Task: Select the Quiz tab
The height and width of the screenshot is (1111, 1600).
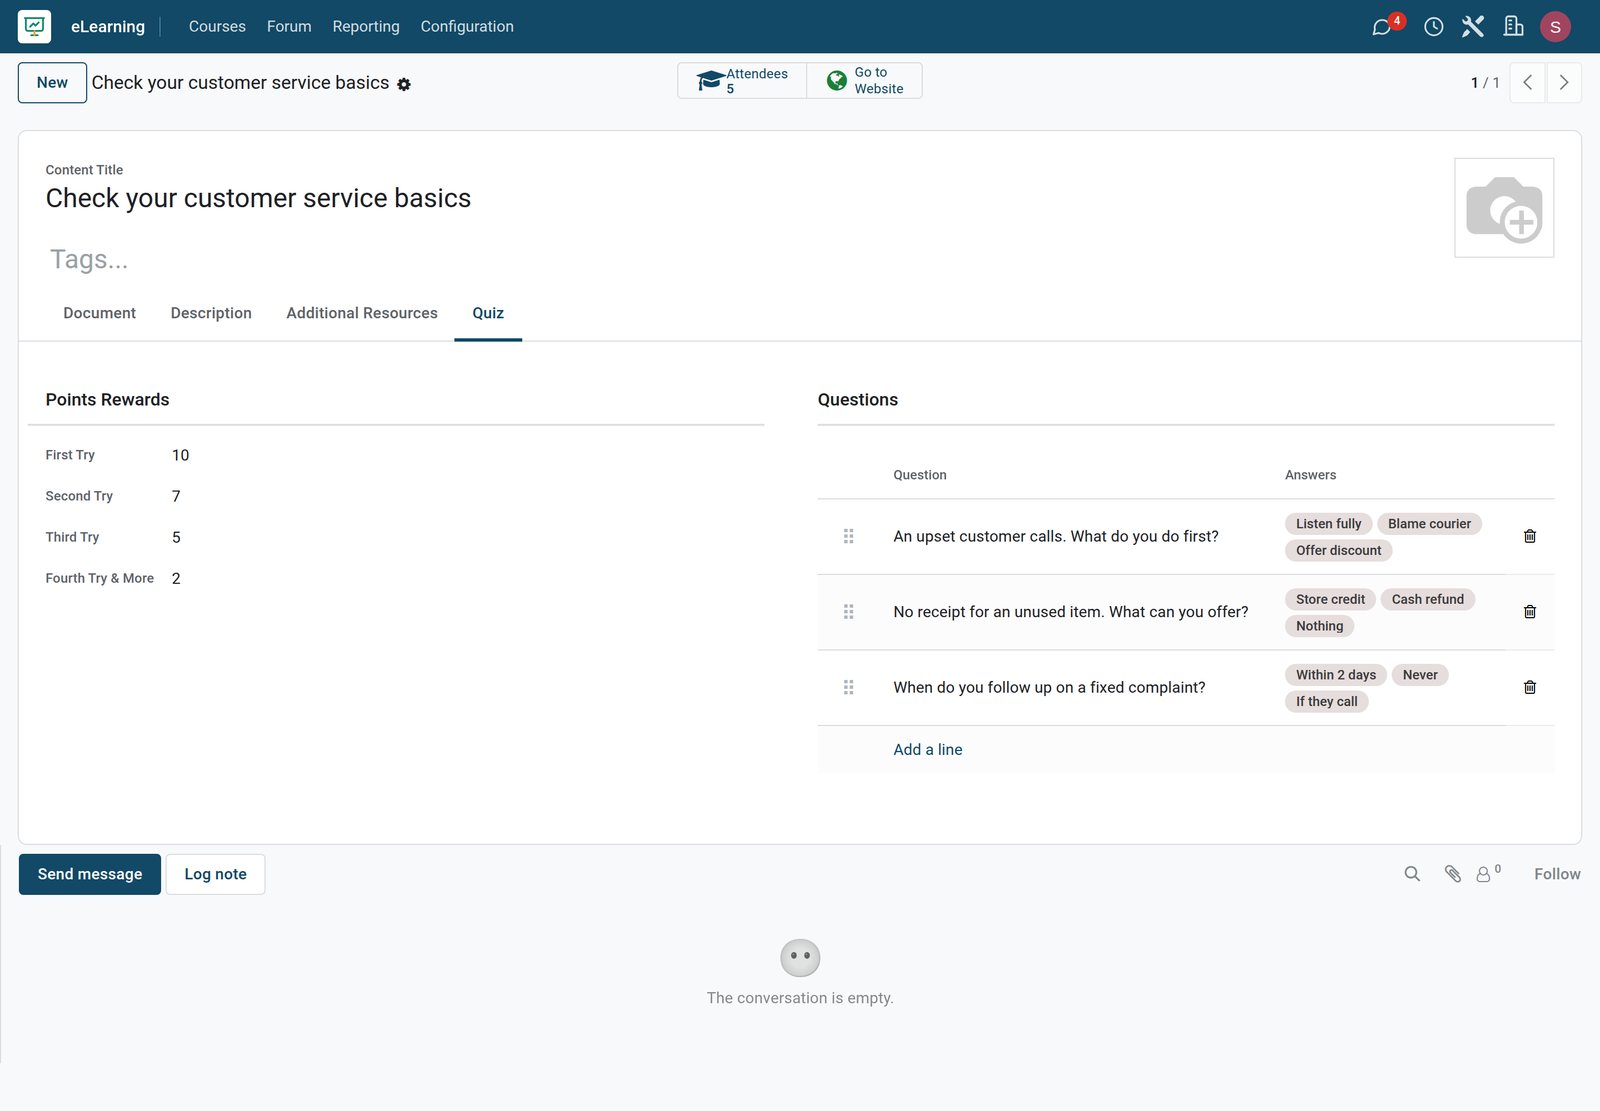Action: 488,313
